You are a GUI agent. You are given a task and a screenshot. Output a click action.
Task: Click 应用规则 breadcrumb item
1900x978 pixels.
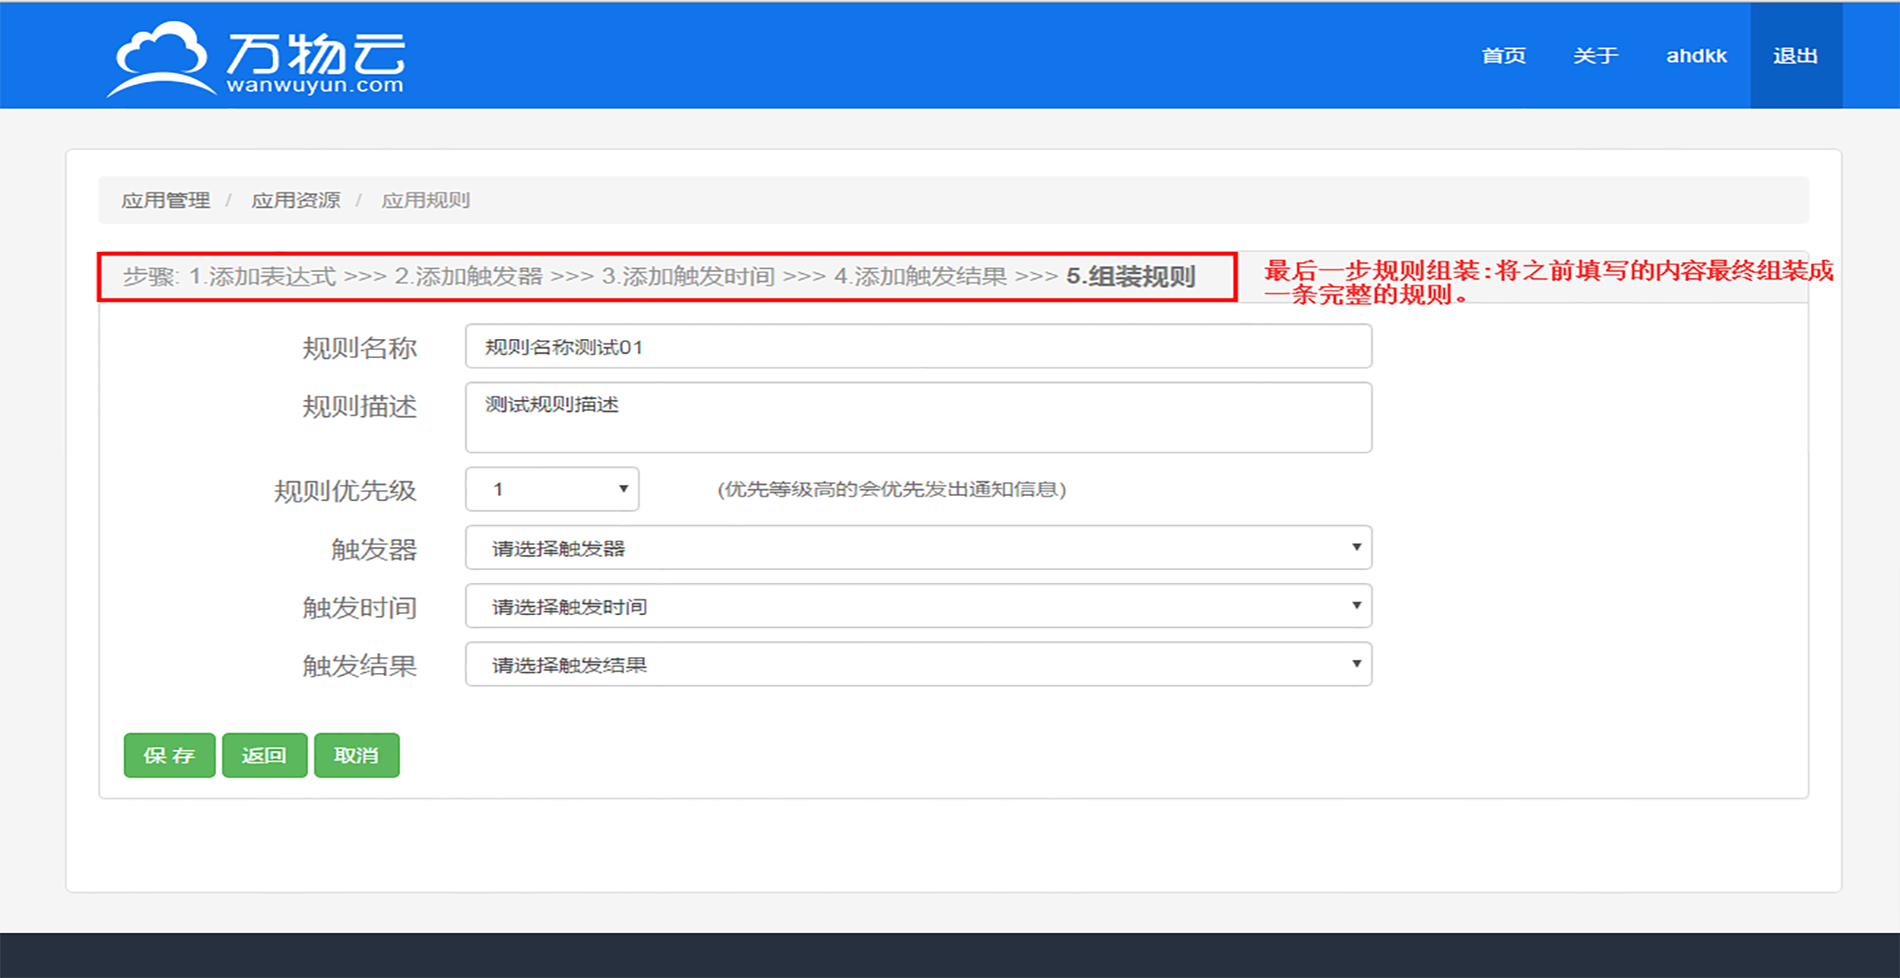[x=425, y=200]
